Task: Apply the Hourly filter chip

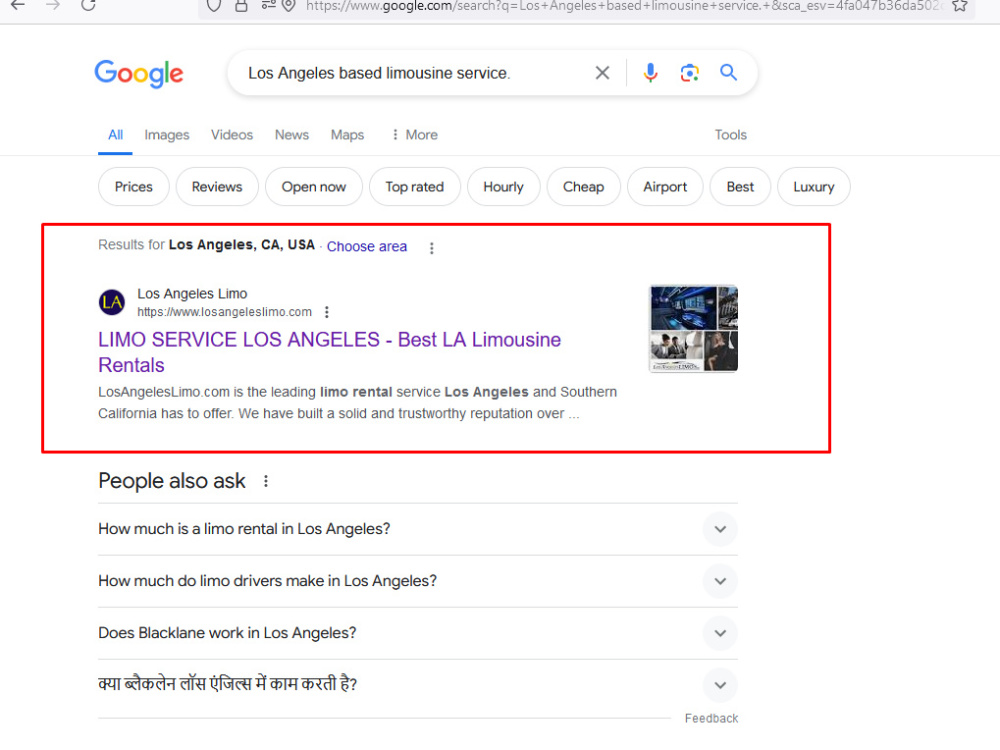Action: [x=504, y=187]
